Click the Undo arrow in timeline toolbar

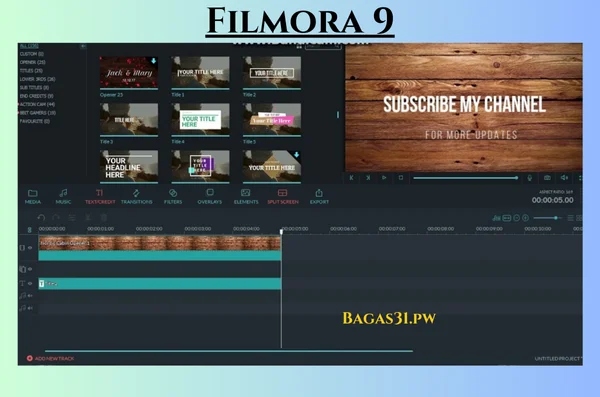point(41,217)
